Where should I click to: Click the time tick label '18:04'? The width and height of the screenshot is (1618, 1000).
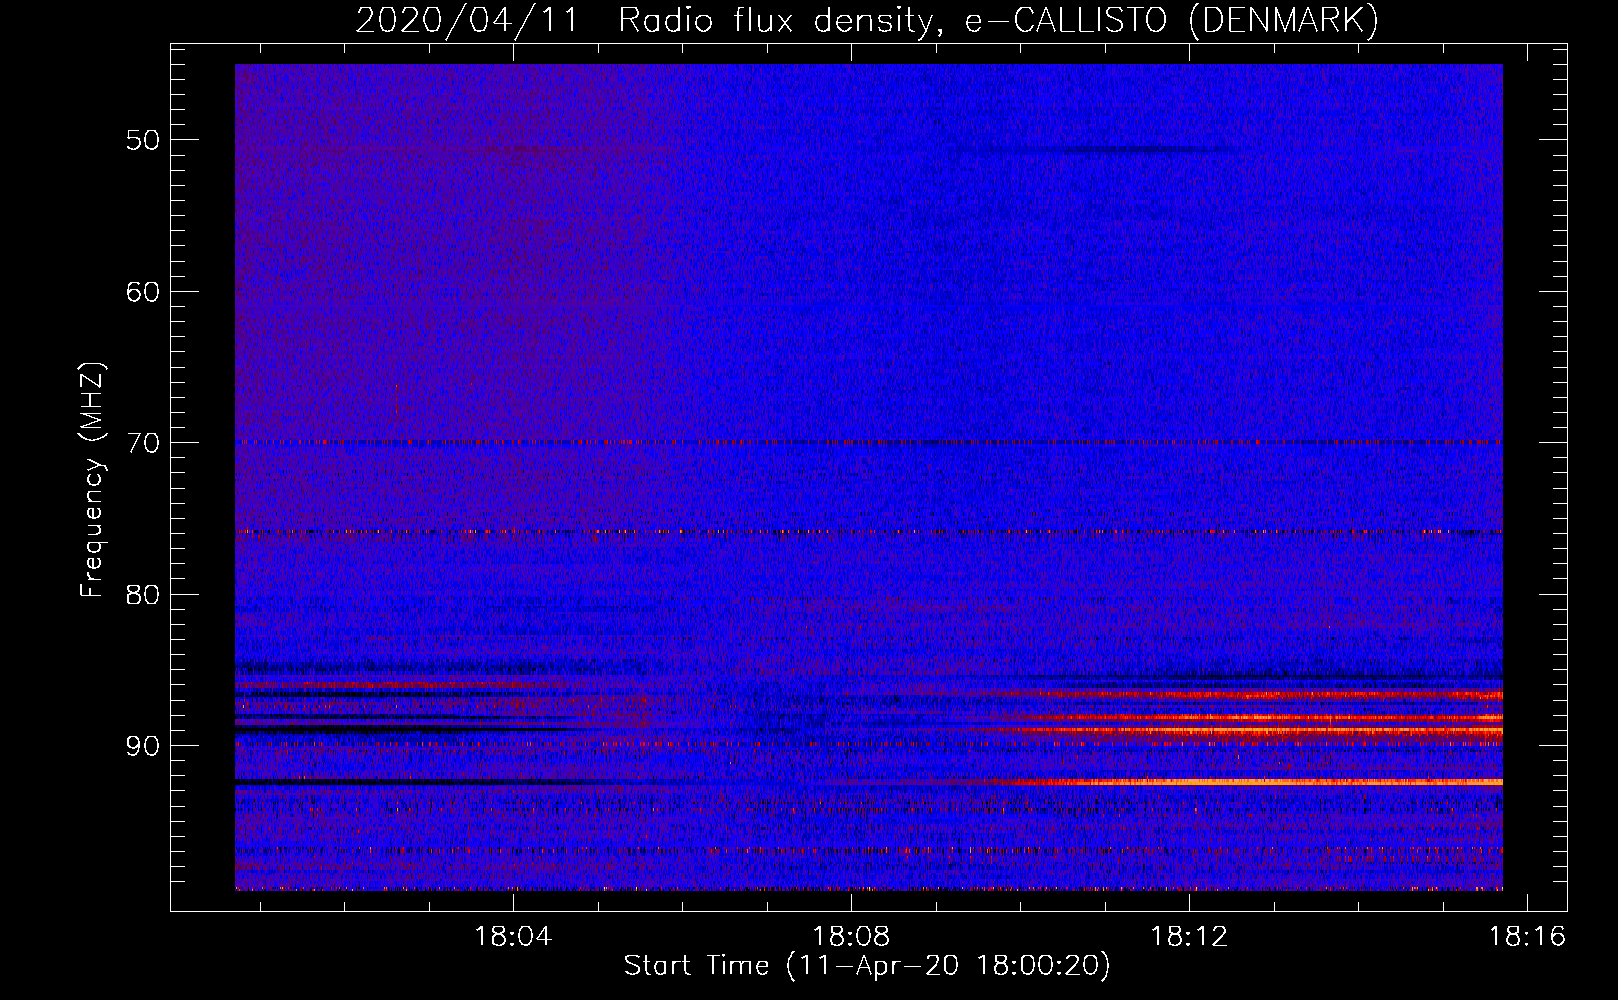coord(513,937)
